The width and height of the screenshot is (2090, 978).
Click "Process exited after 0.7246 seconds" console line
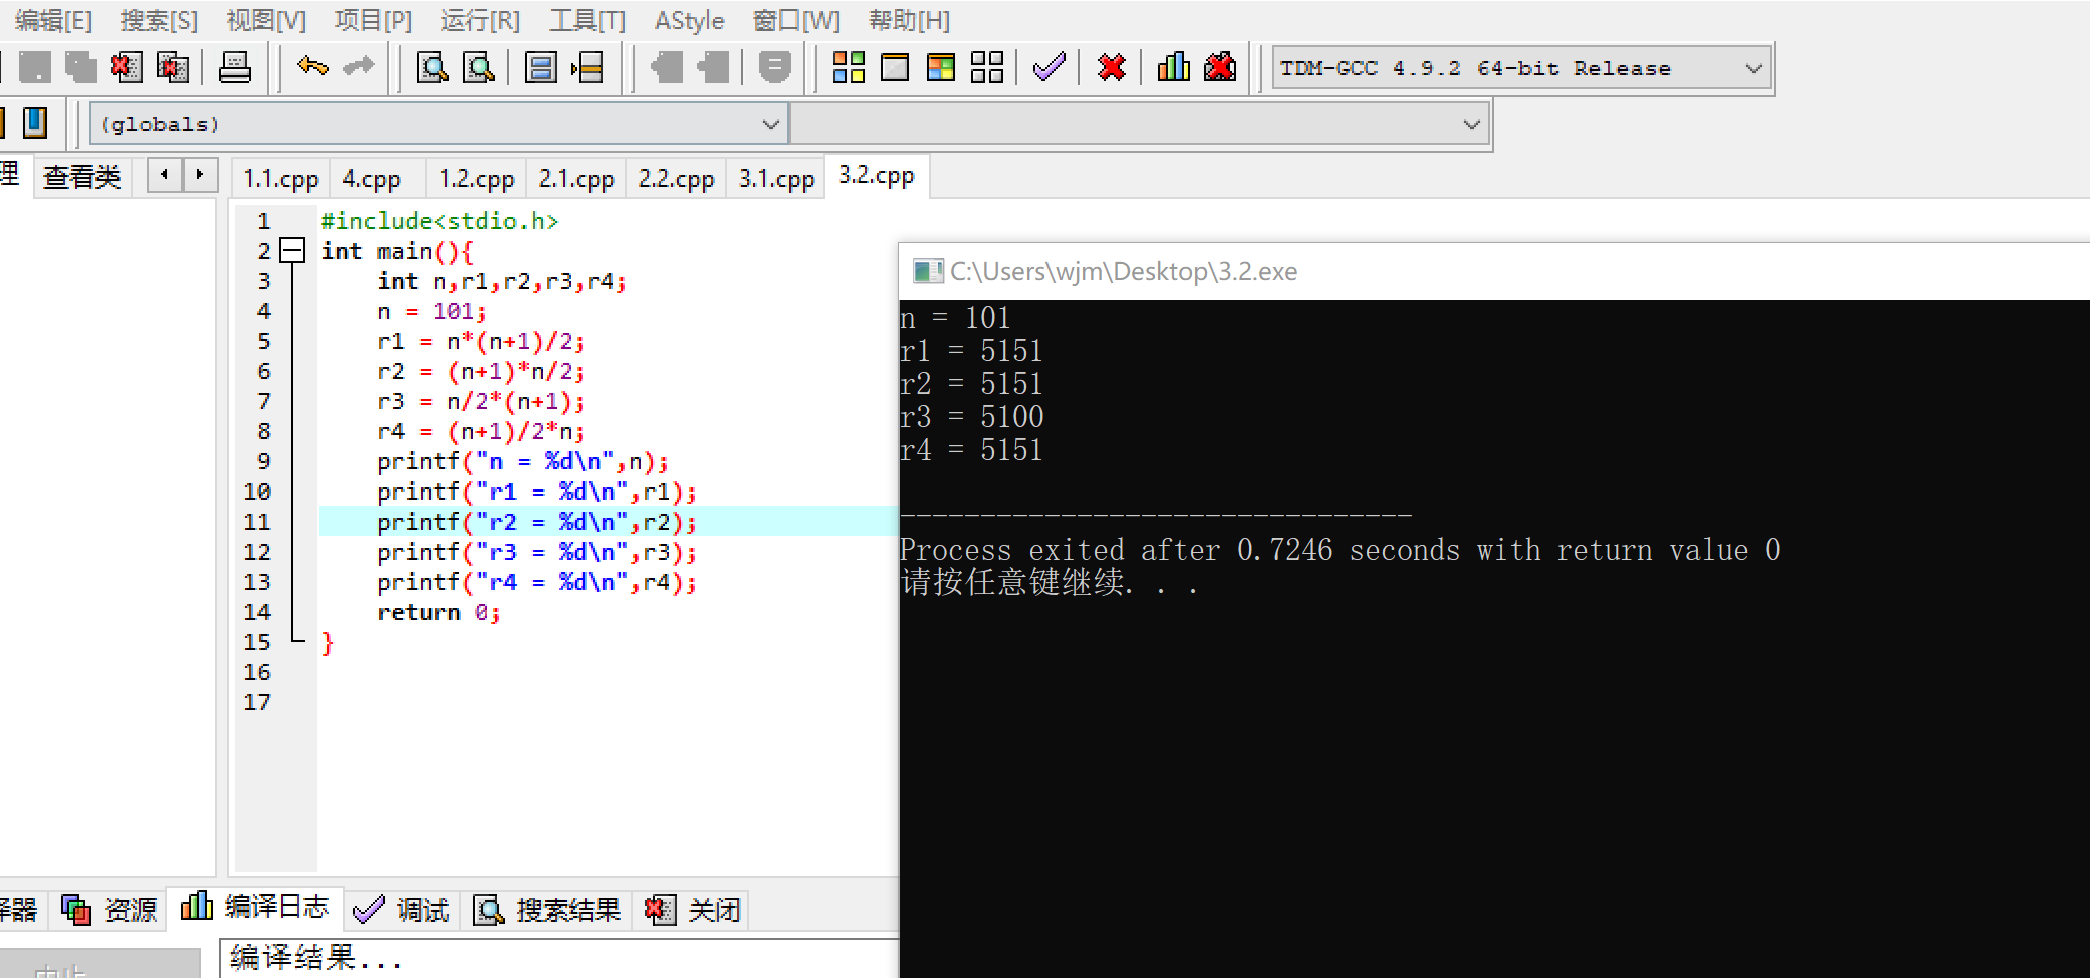(1340, 550)
